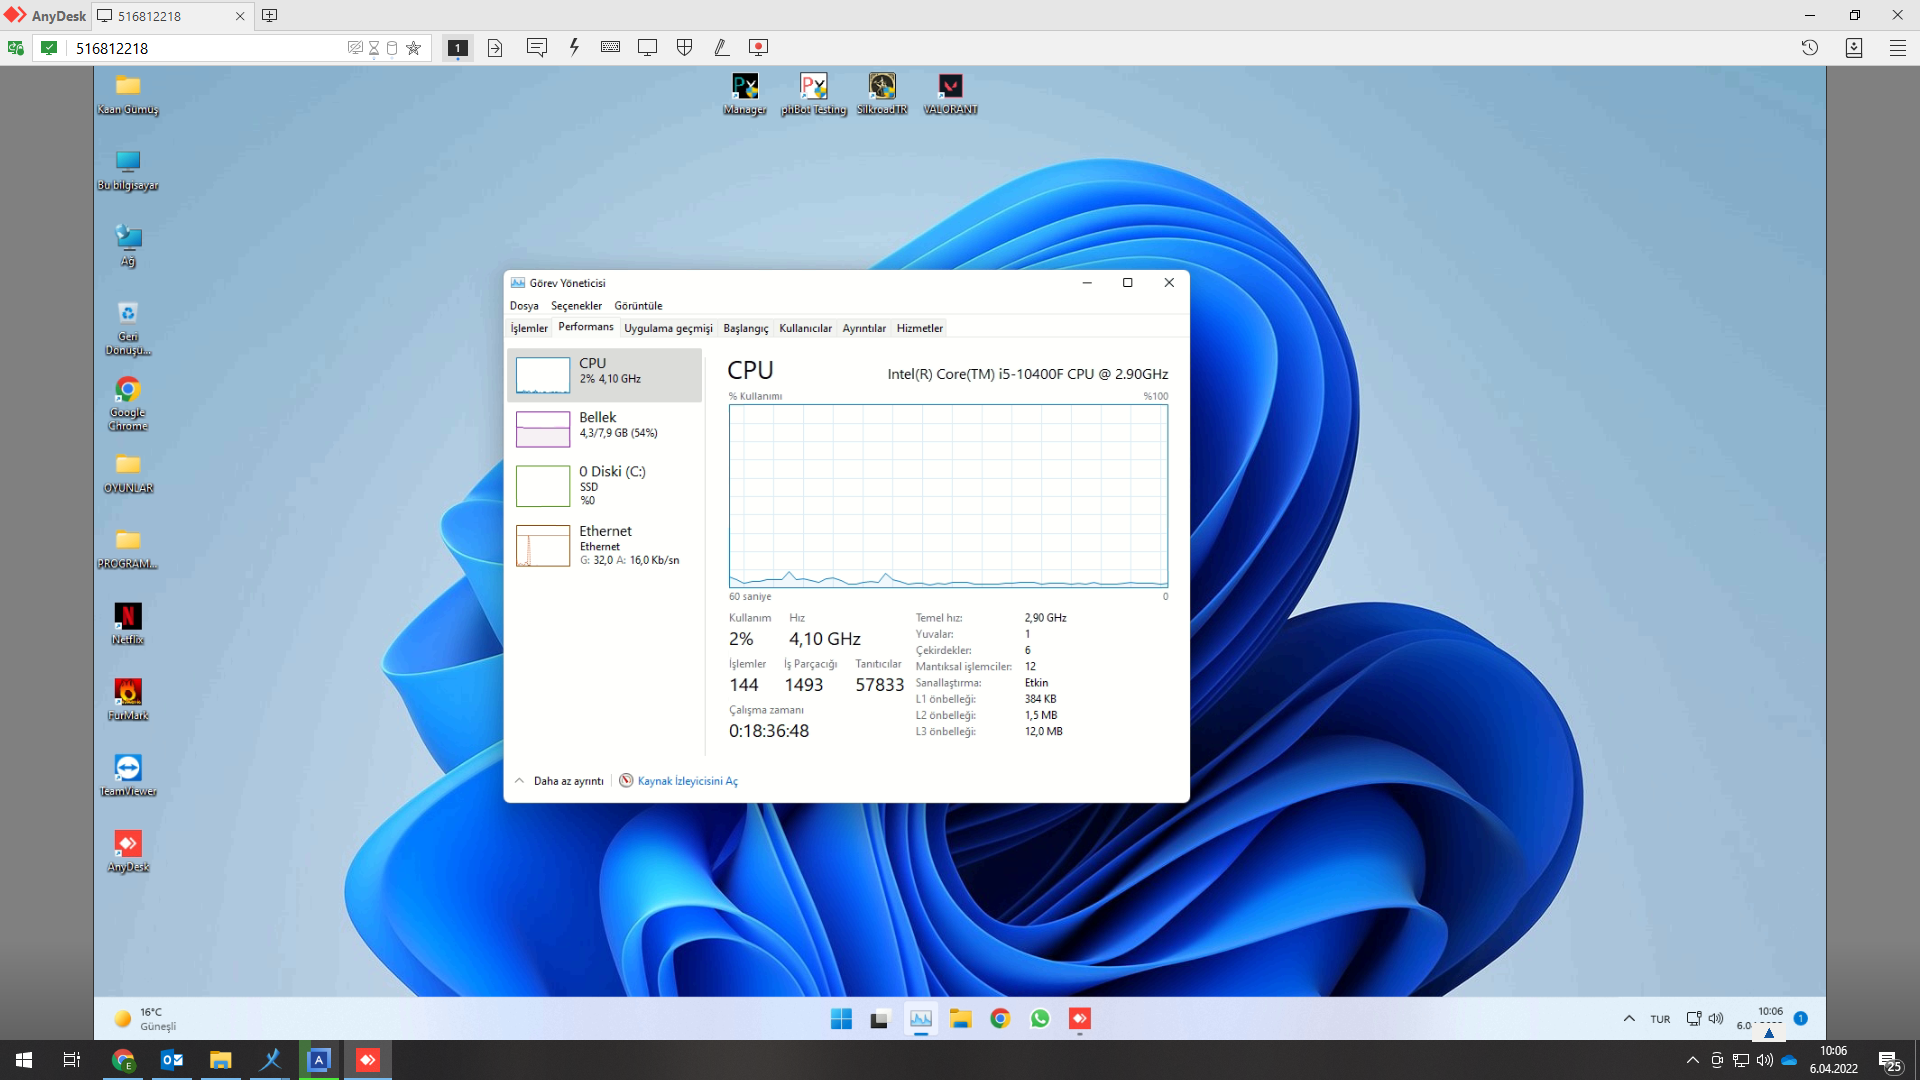Open the AnyDesk display settings monitor icon
Screen dimensions: 1920x1080
648,47
